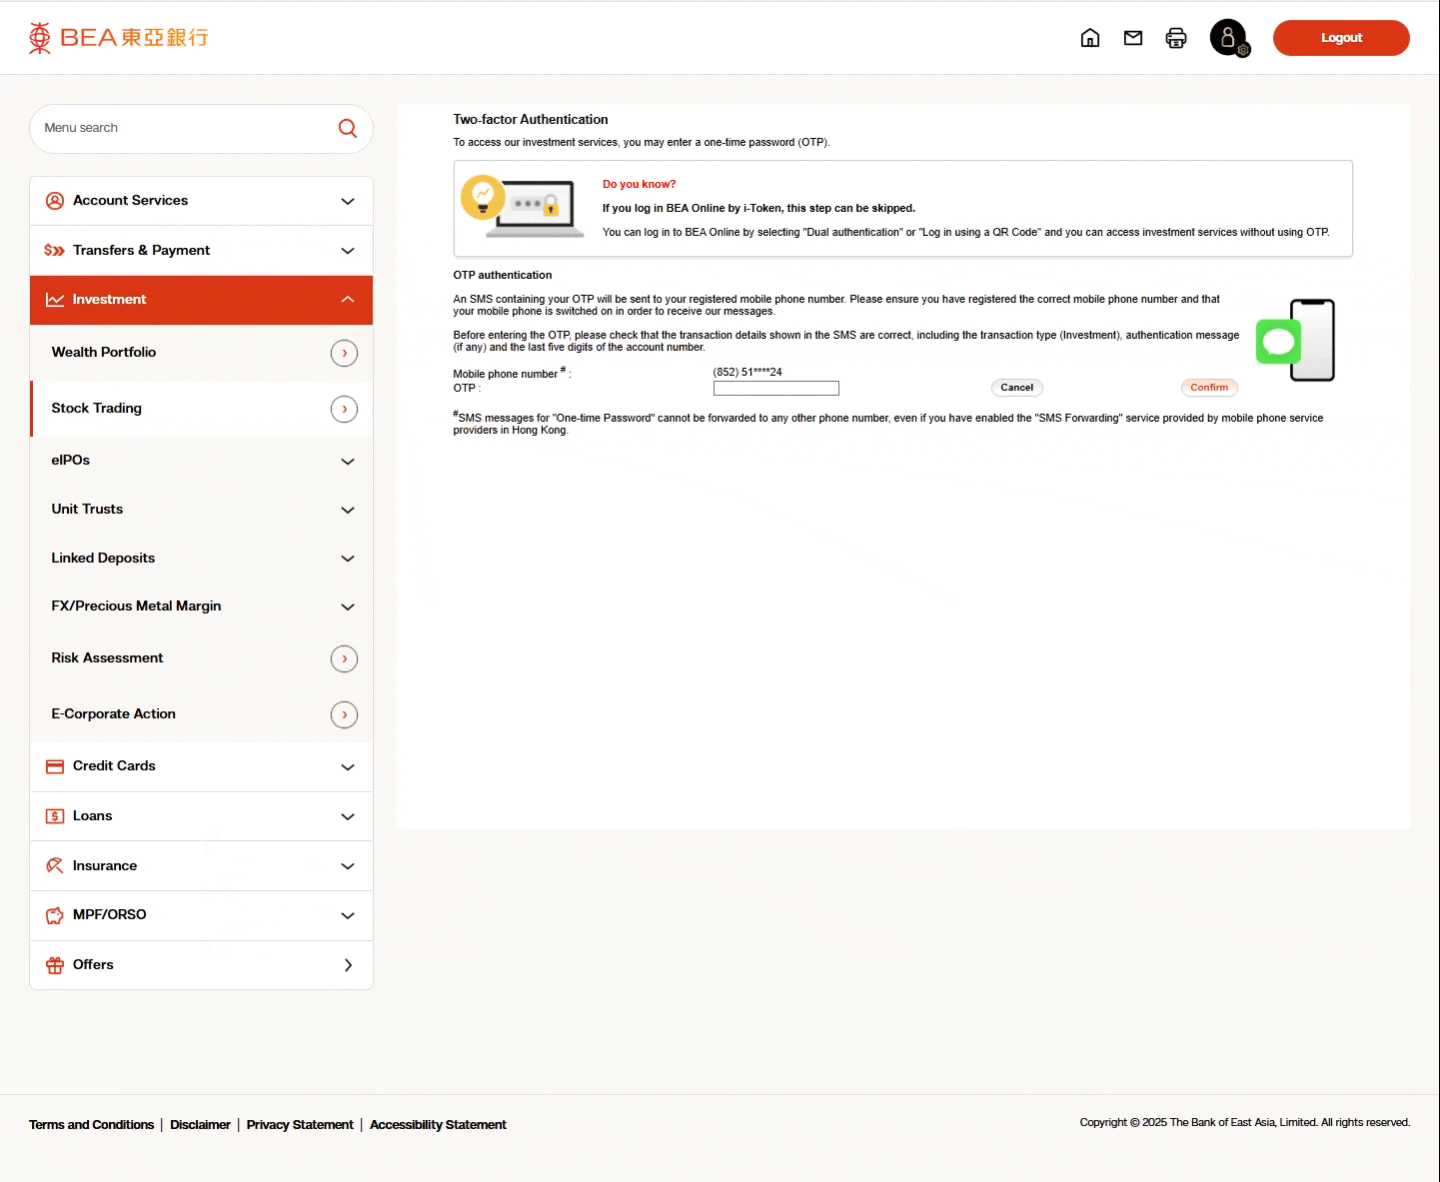Expand the Account Services chevron
The image size is (1440, 1182).
(348, 201)
